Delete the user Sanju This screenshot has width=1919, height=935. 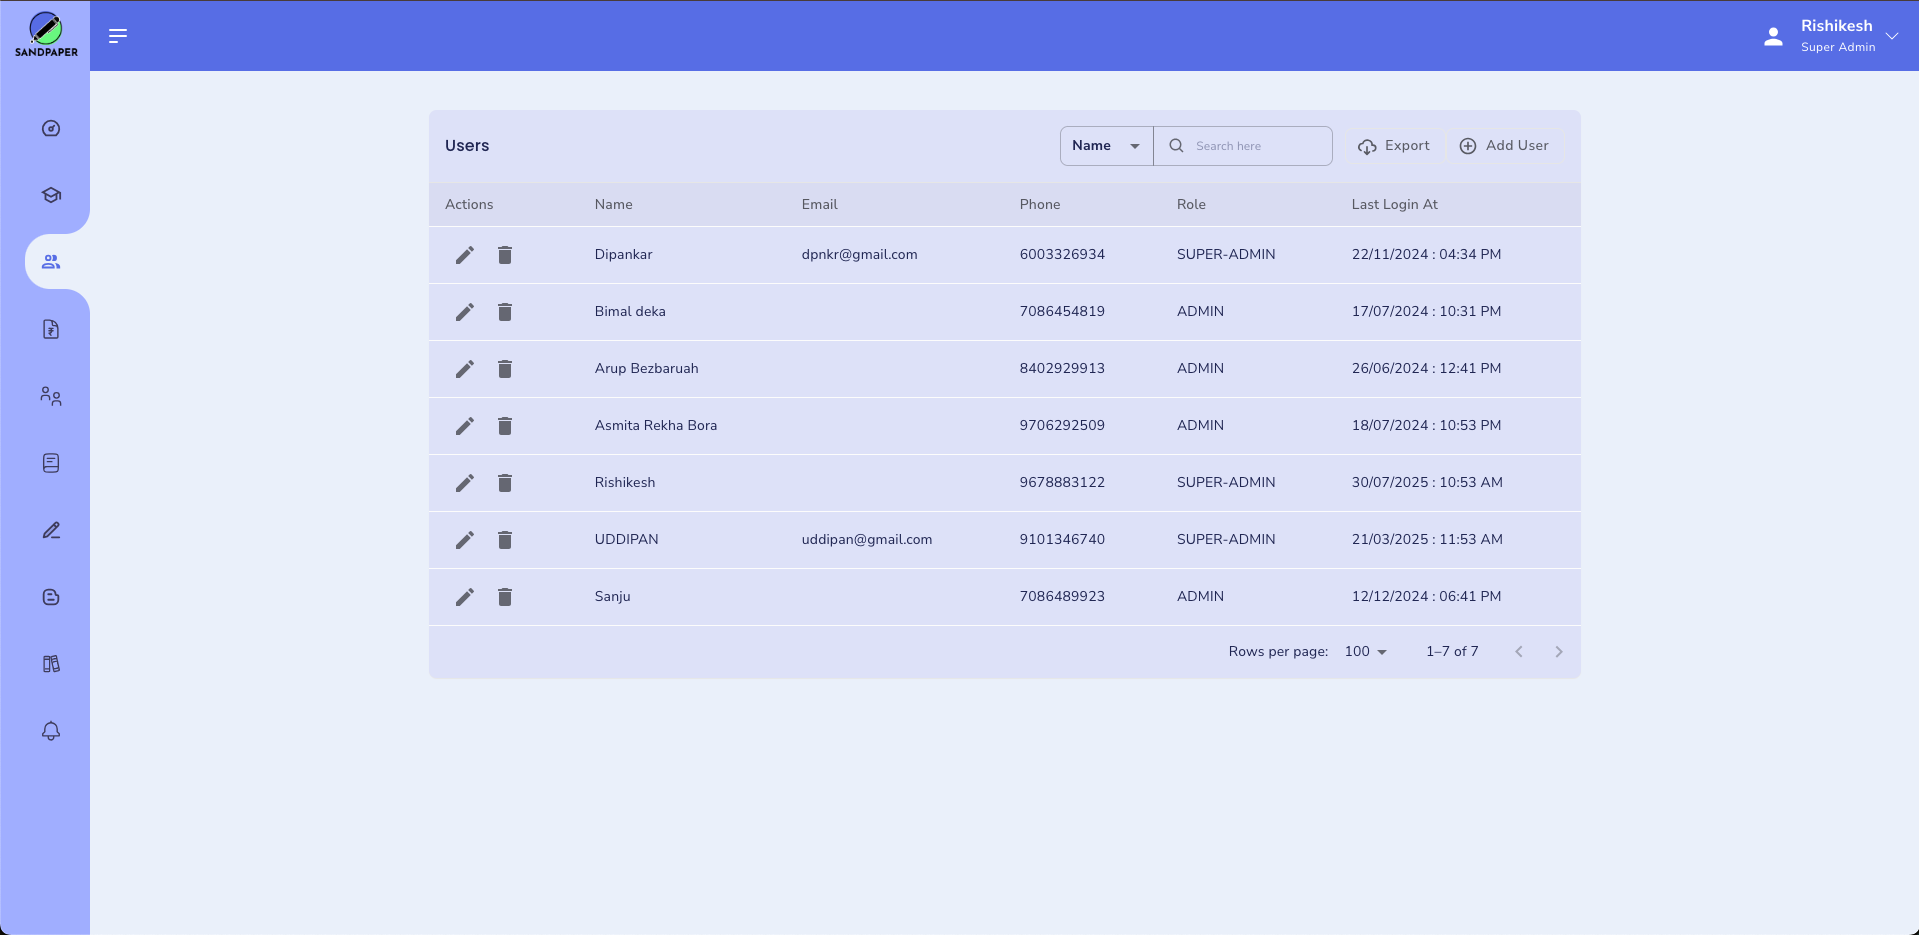point(505,597)
